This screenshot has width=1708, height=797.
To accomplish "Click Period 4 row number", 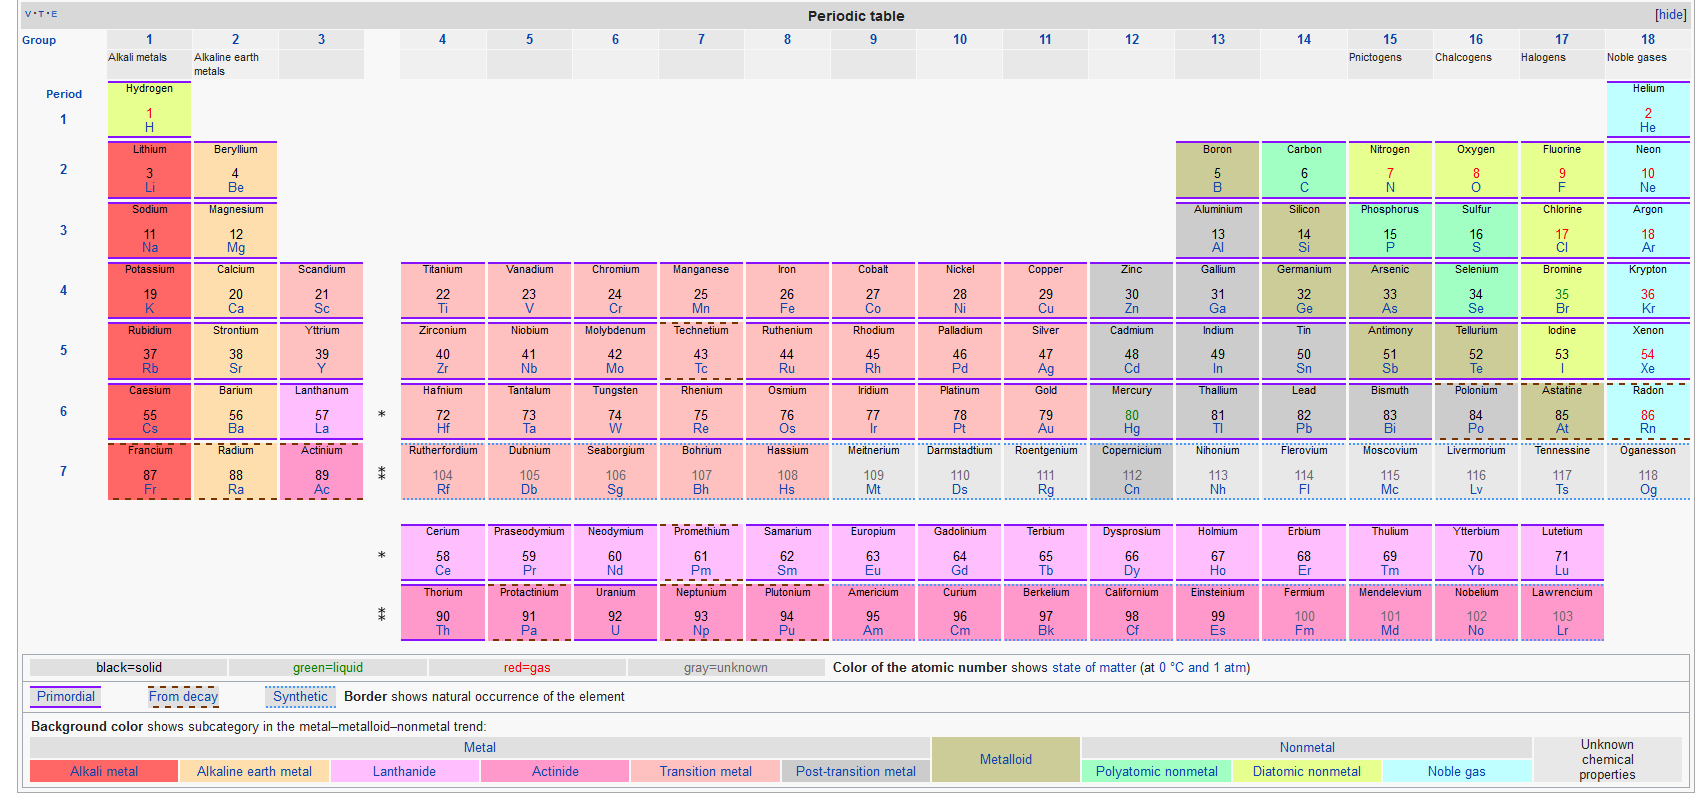I will click(x=64, y=290).
